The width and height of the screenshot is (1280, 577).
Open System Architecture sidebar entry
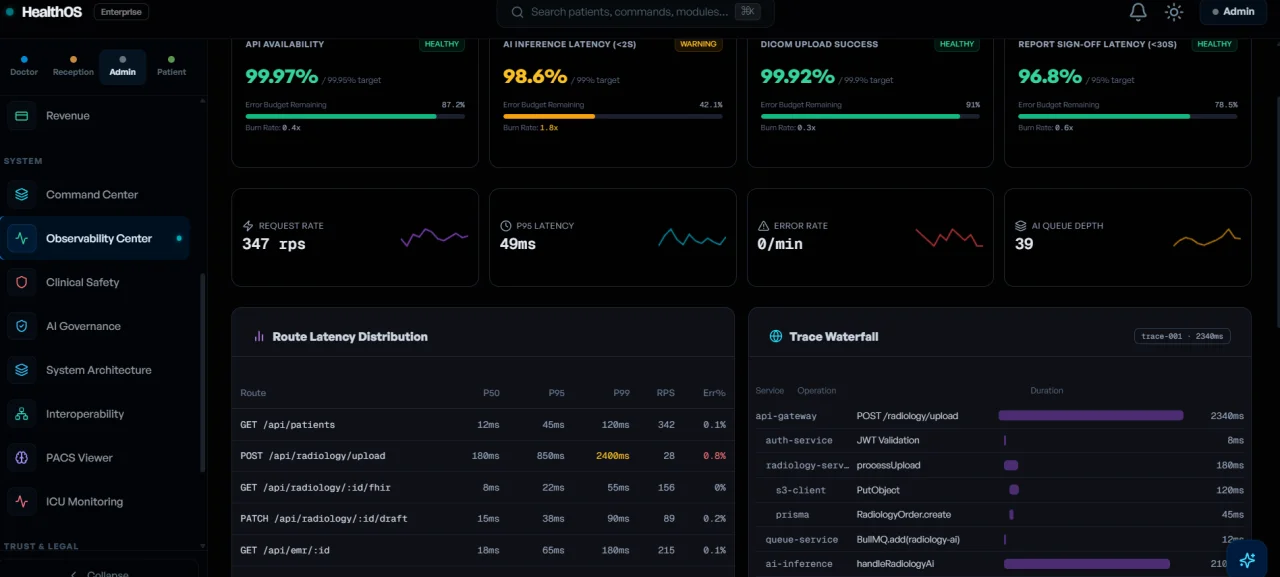(x=95, y=370)
